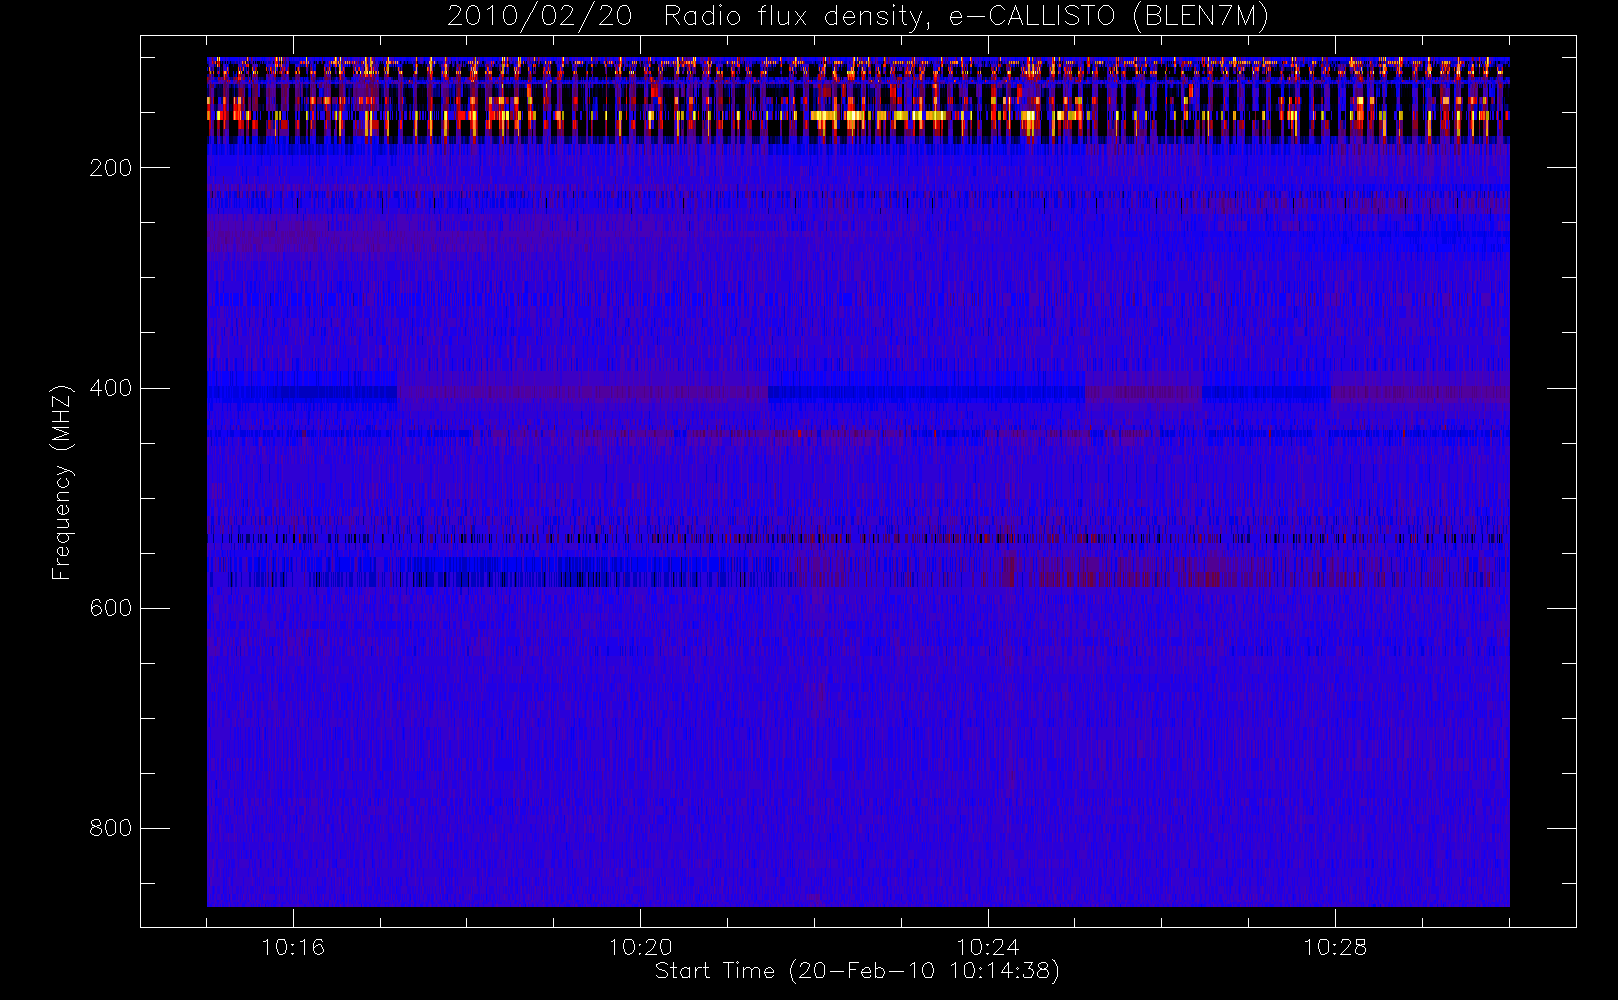Screen dimensions: 1618x1000
Task: Click the 200 frequency tick label
Action: (110, 168)
